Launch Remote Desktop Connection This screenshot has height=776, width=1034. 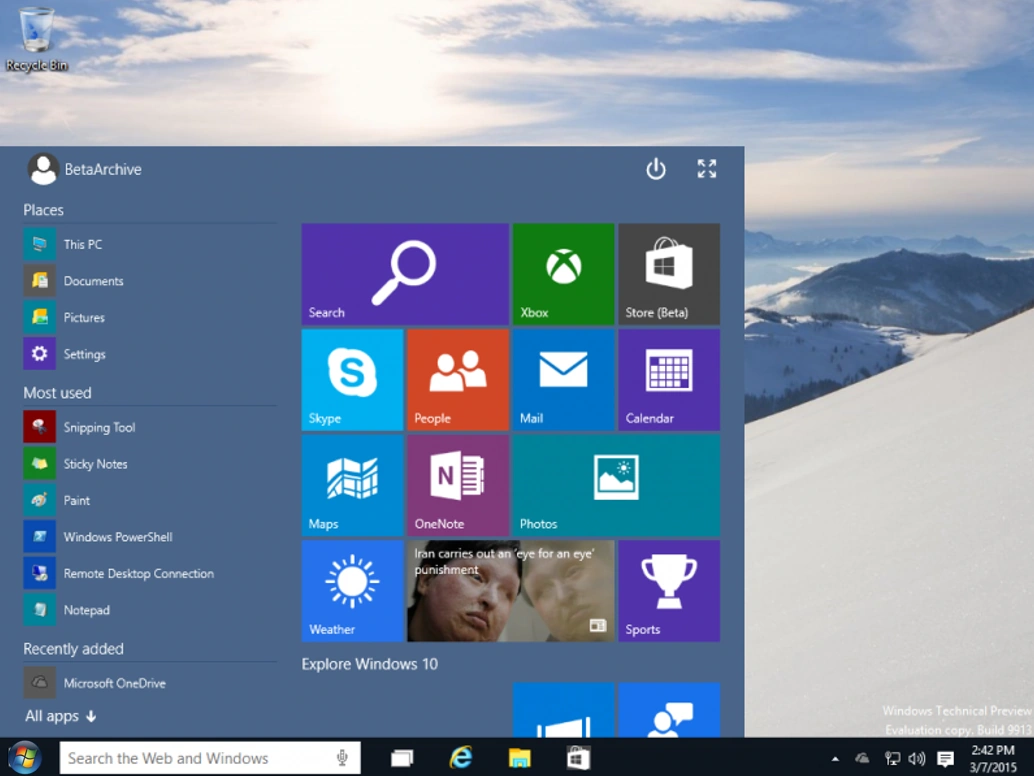click(150, 574)
